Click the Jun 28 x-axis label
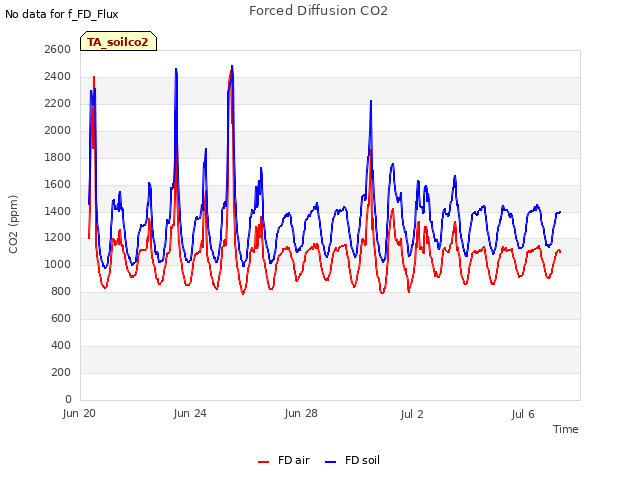Image resolution: width=640 pixels, height=480 pixels. point(301,413)
